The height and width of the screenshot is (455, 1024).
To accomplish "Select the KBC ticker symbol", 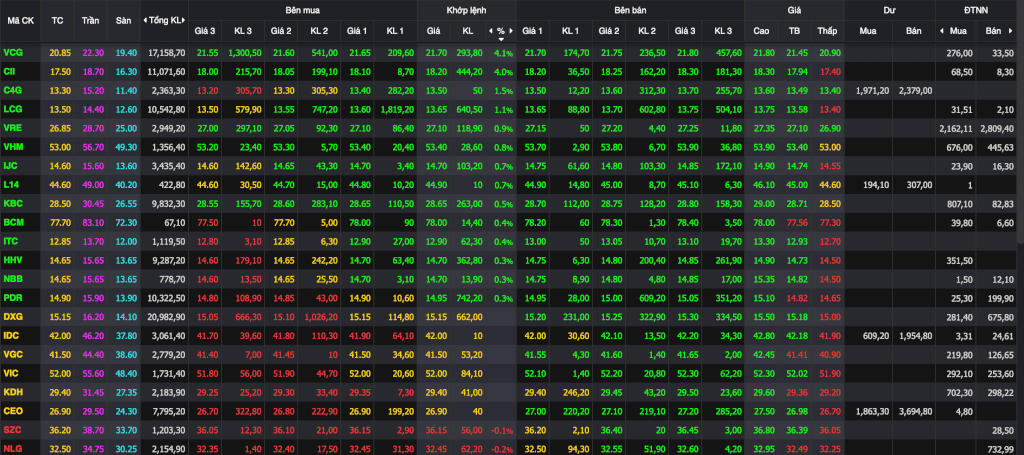I will [12, 203].
